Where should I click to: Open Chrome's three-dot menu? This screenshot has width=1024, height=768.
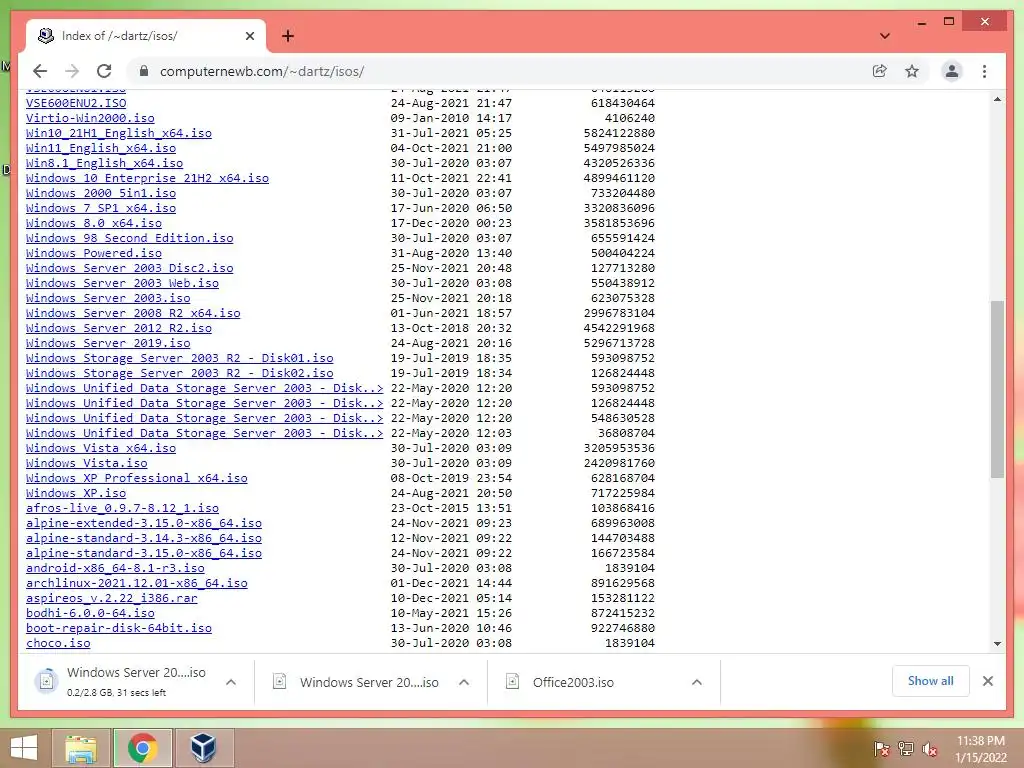point(984,71)
